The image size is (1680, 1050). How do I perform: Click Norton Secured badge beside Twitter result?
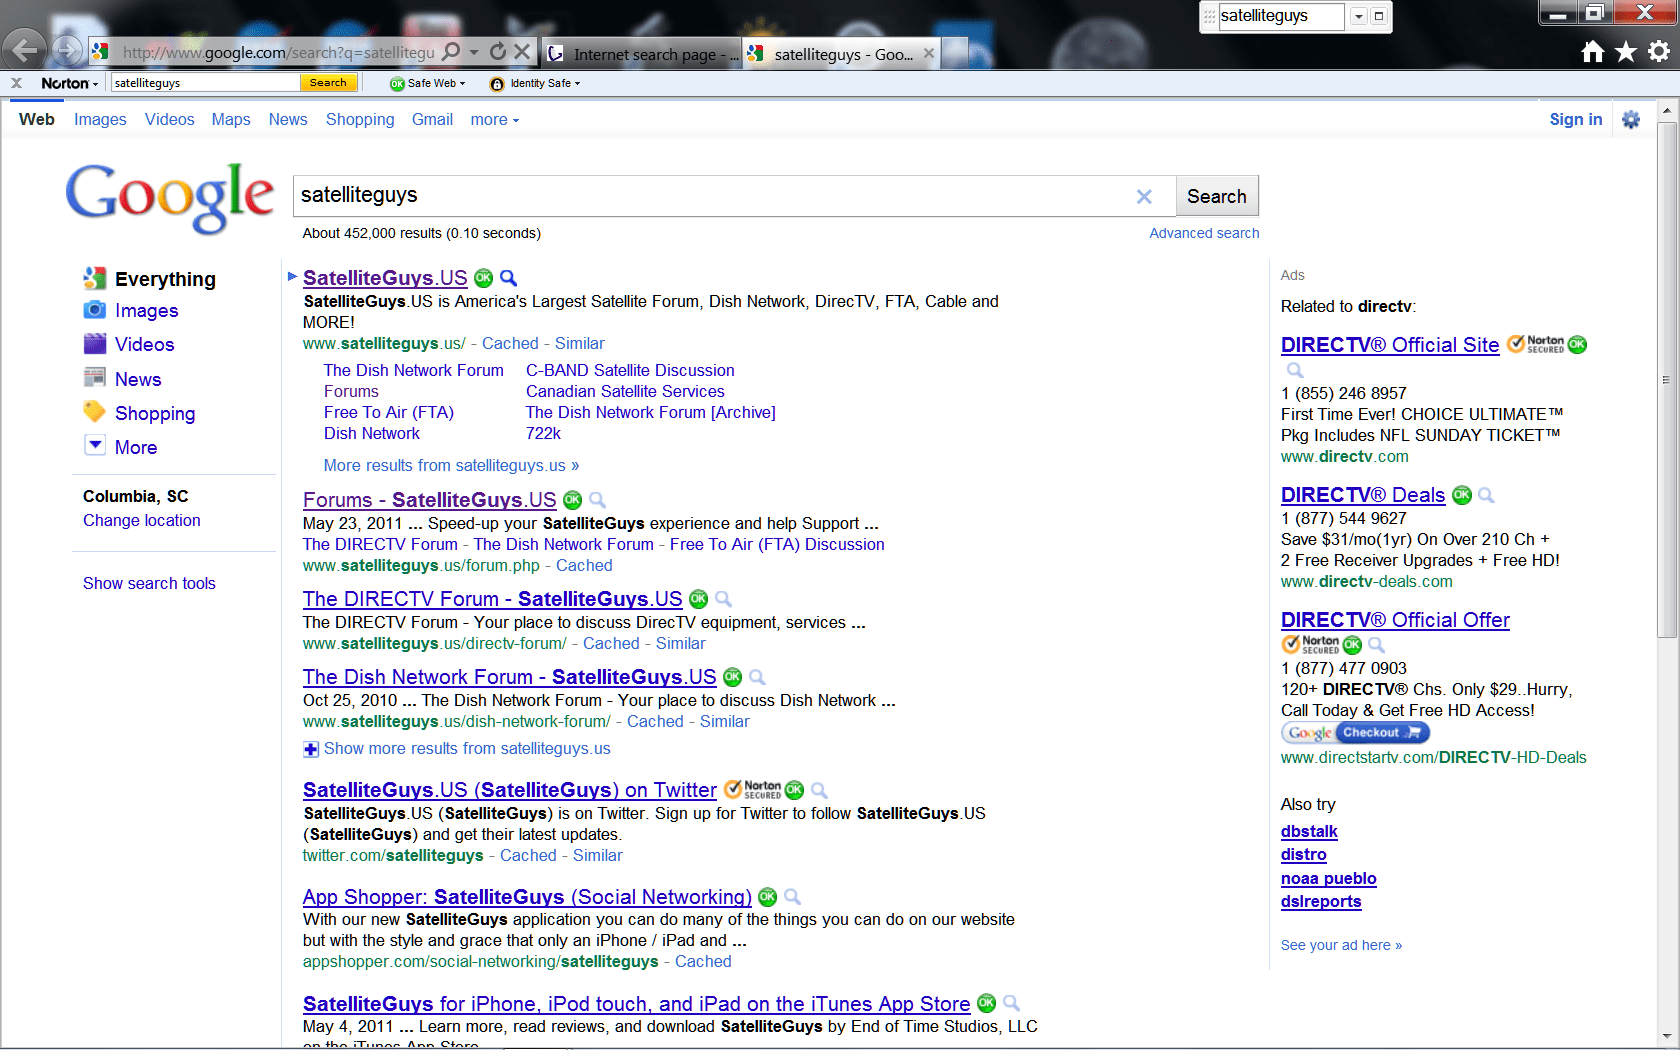tap(753, 790)
